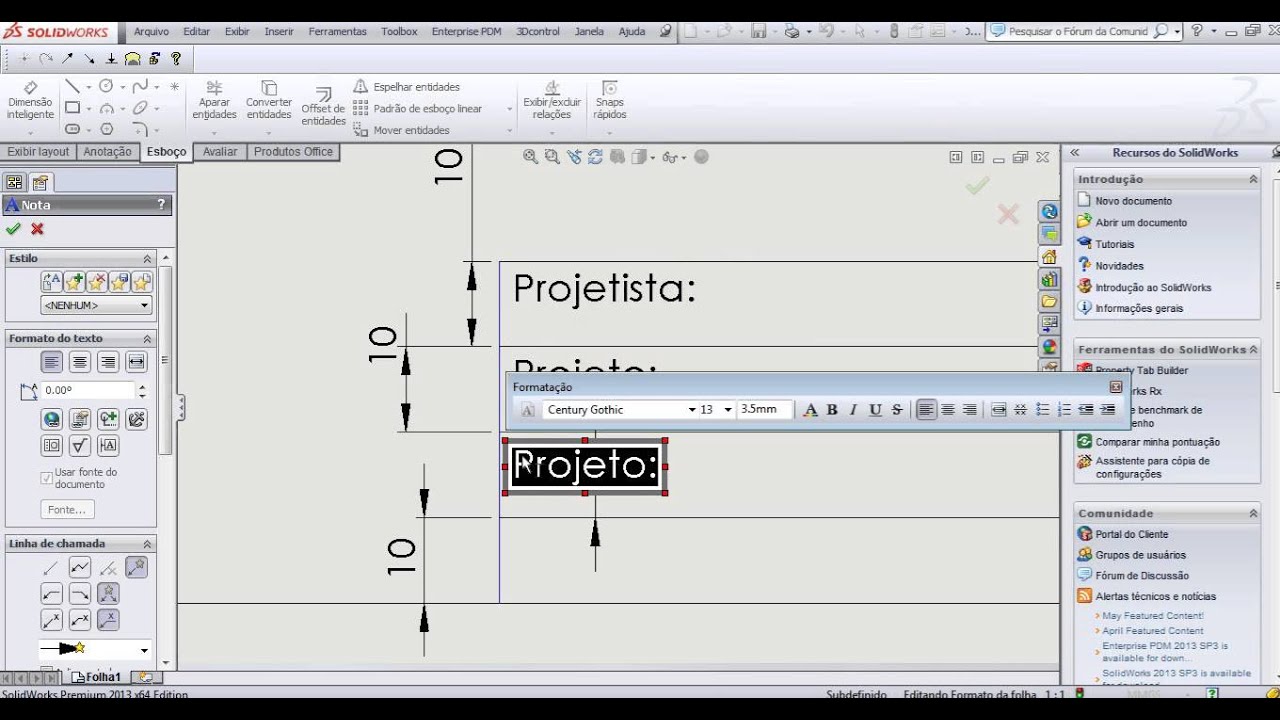Image resolution: width=1280 pixels, height=720 pixels.
Task: Click the Dimensão inteligente tool
Action: tap(30, 101)
